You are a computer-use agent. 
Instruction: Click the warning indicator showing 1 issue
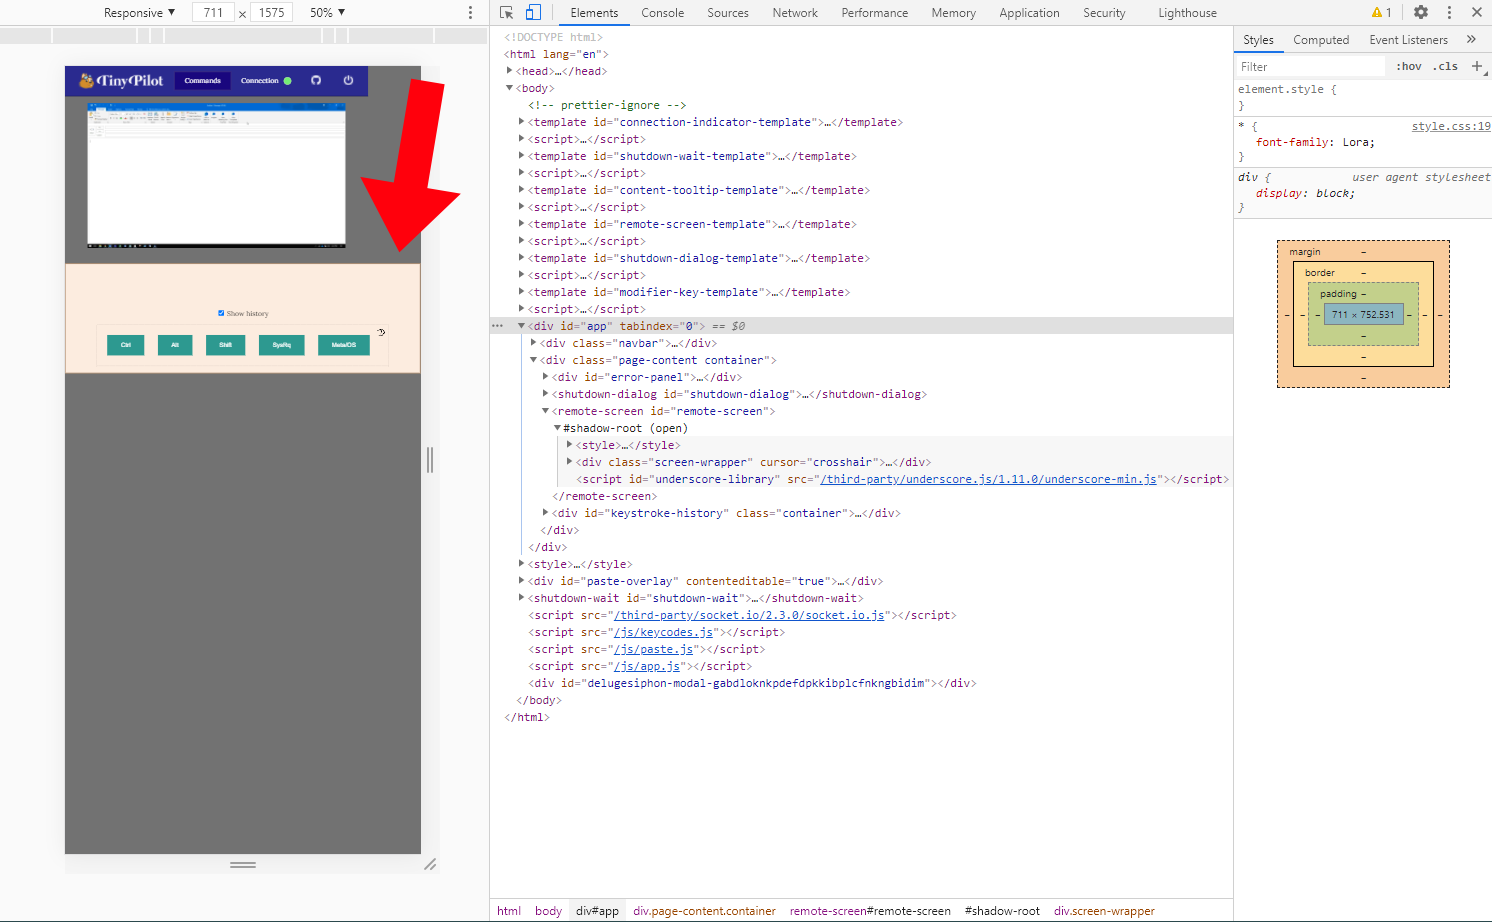pyautogui.click(x=1381, y=12)
